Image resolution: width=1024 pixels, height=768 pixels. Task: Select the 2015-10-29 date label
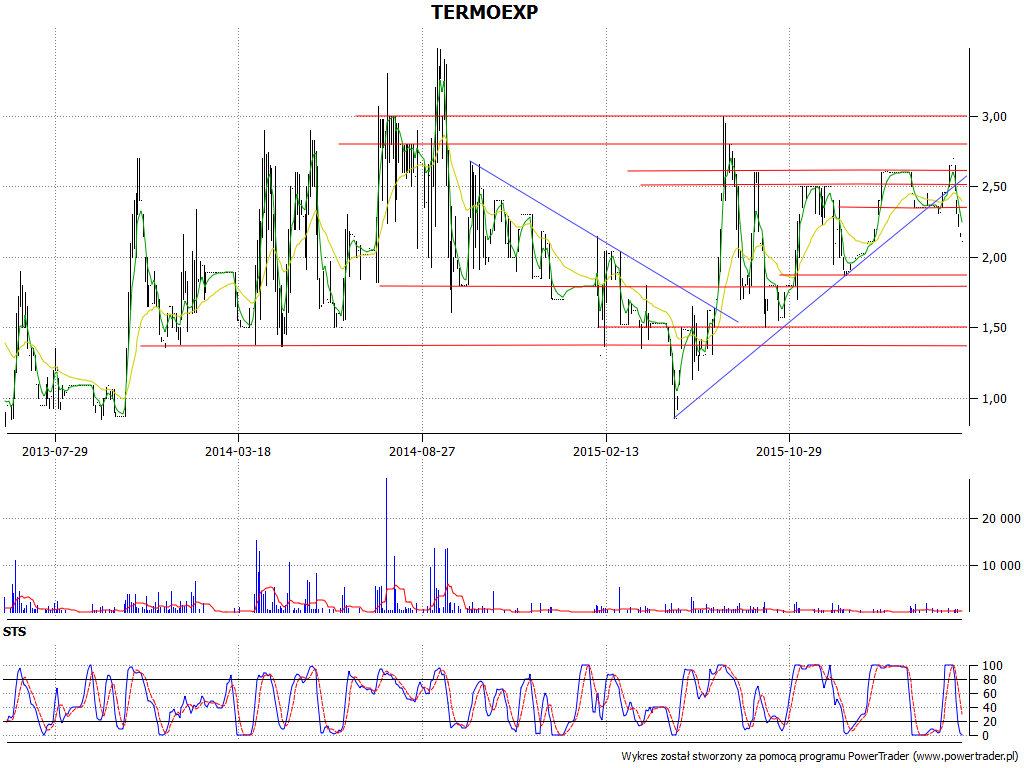[789, 451]
